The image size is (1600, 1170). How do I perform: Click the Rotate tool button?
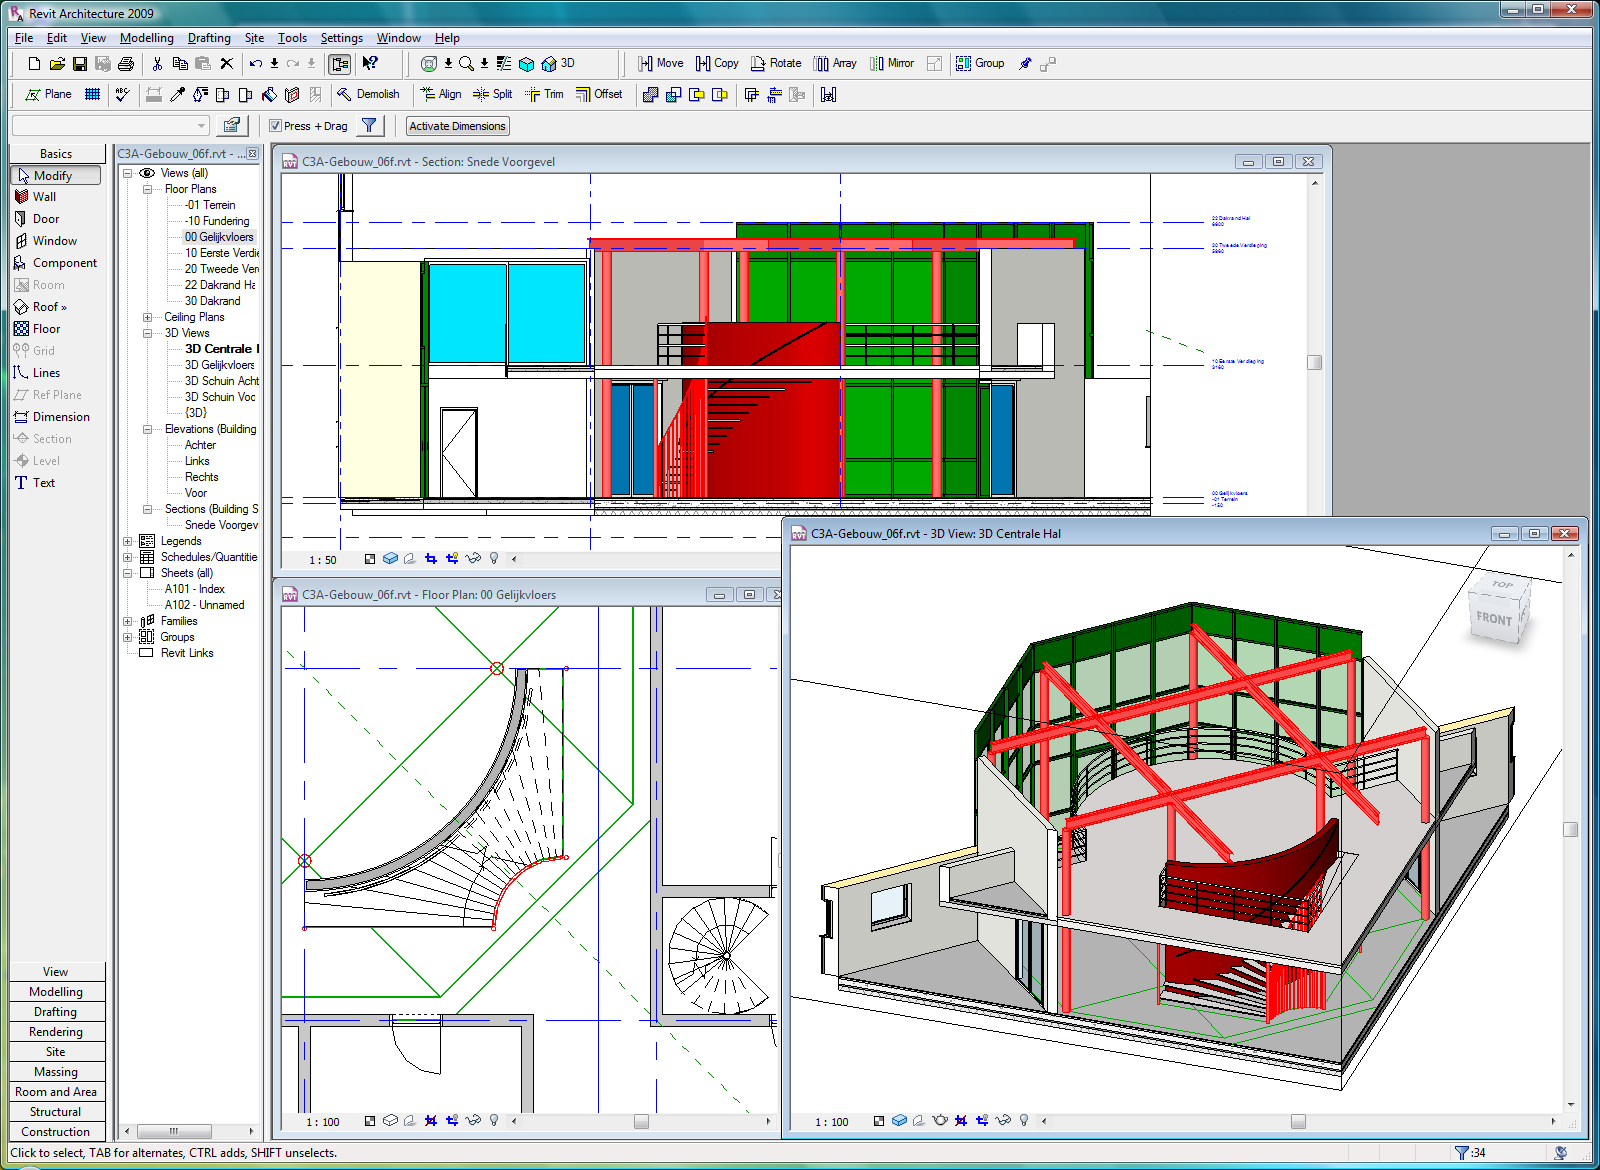(x=776, y=63)
